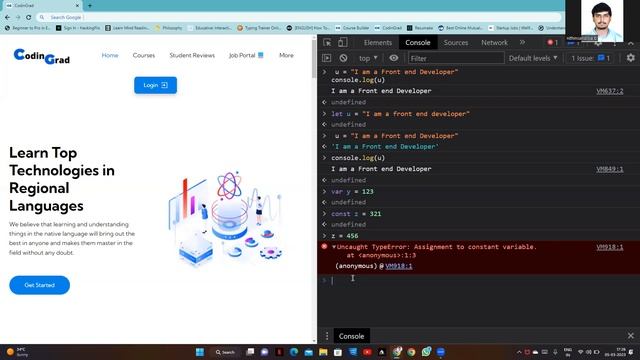Viewport: 640px width, 360px height.
Task: Open Courses in site navigation
Action: (x=144, y=55)
